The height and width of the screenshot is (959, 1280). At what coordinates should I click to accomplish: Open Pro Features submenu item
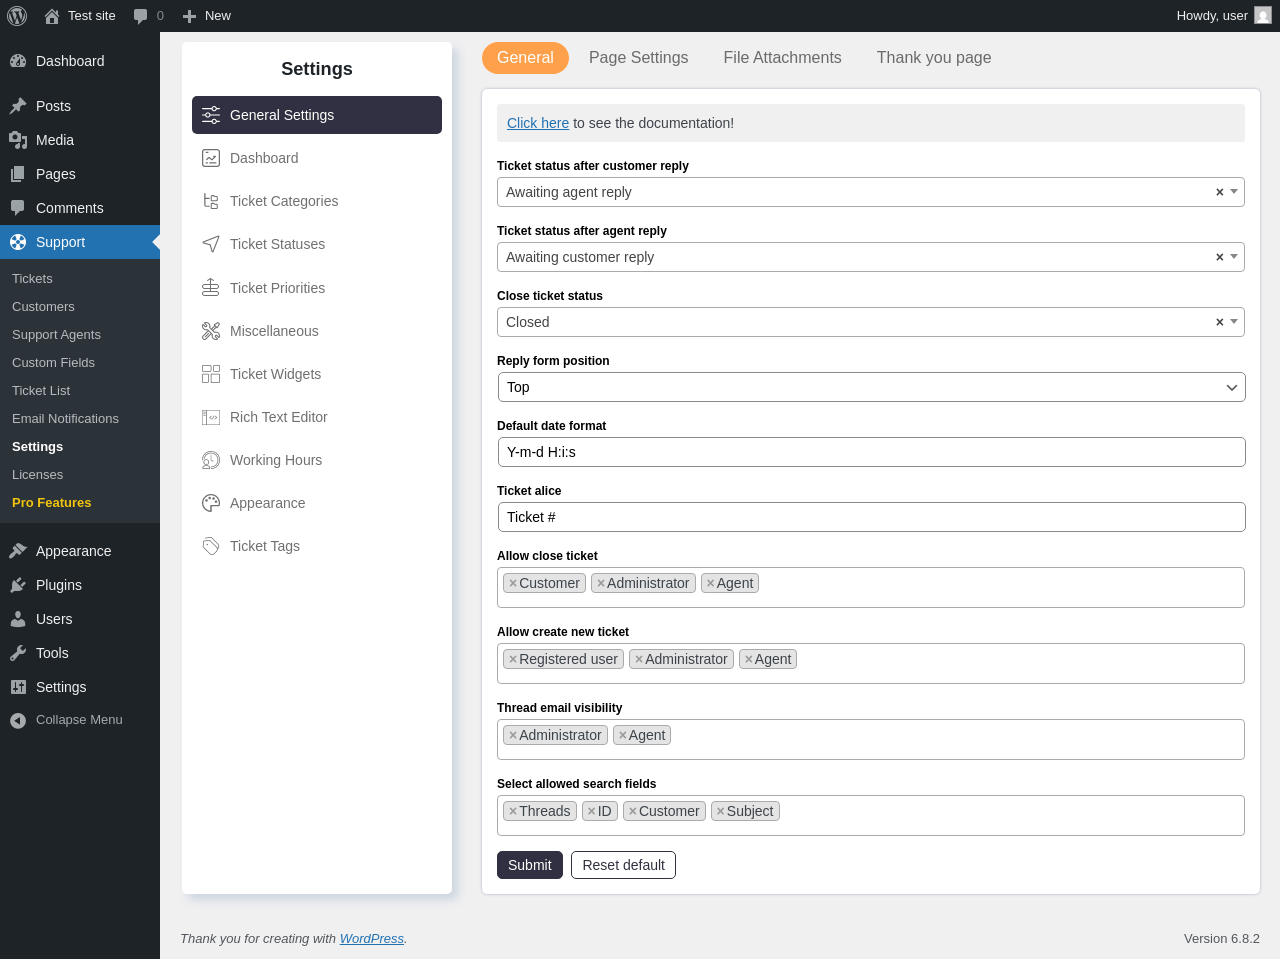51,503
